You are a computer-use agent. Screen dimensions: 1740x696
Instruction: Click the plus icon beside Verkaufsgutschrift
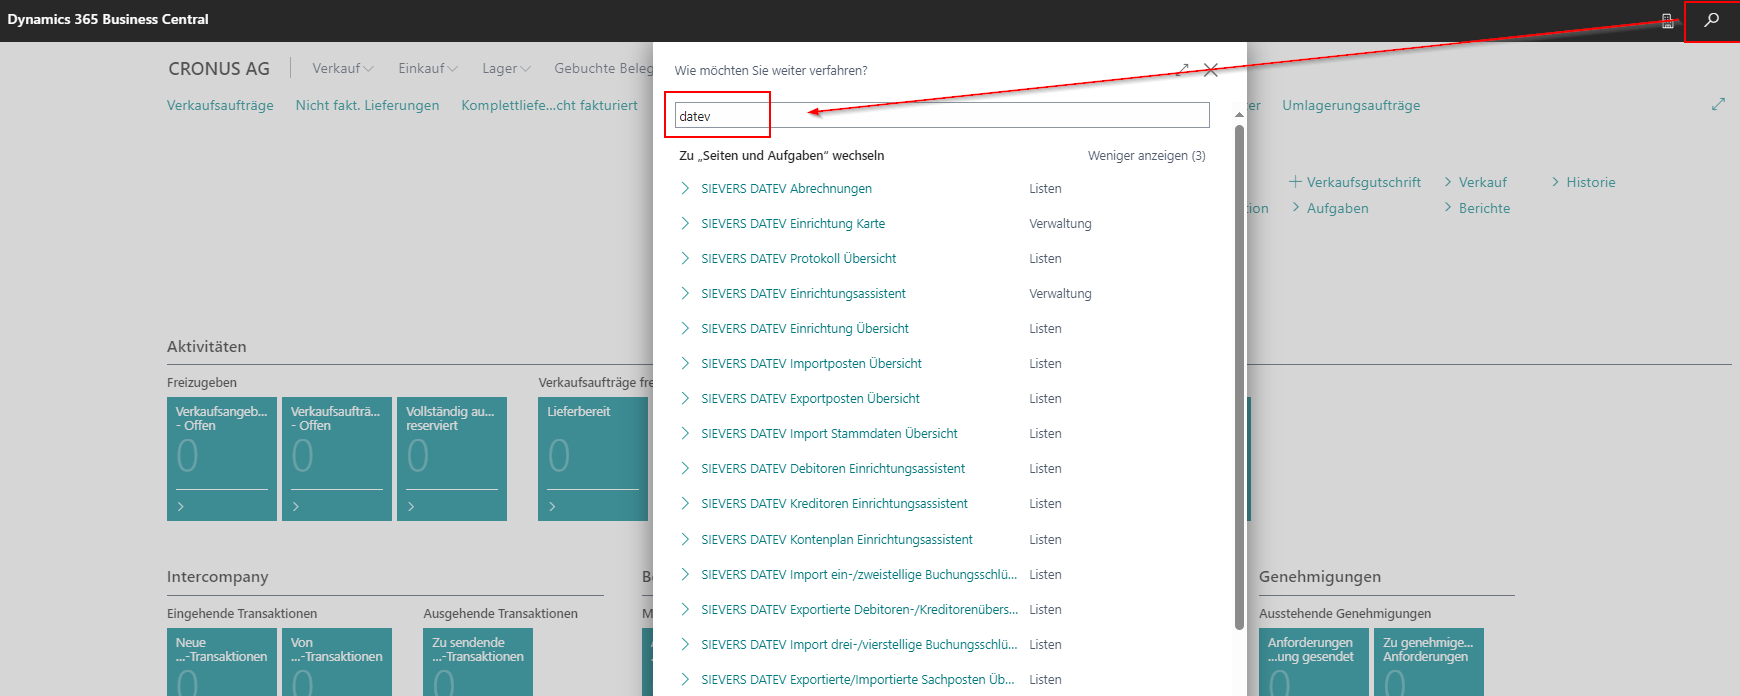[x=1295, y=182]
